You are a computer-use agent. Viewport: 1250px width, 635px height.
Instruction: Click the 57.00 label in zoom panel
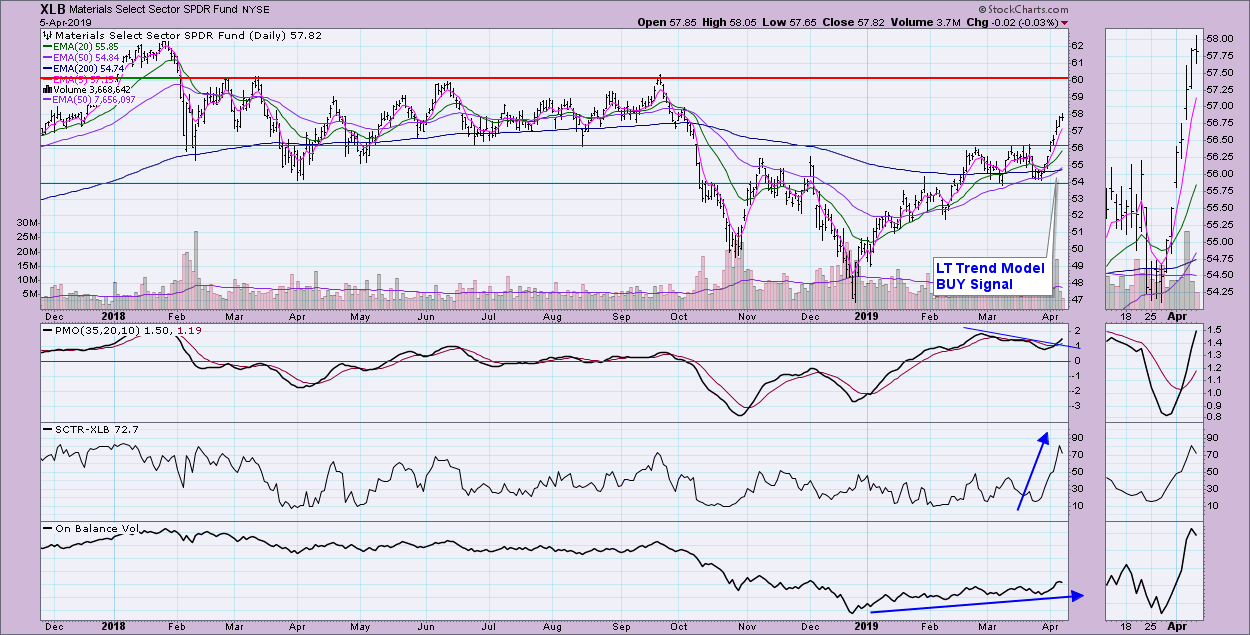tap(1219, 106)
